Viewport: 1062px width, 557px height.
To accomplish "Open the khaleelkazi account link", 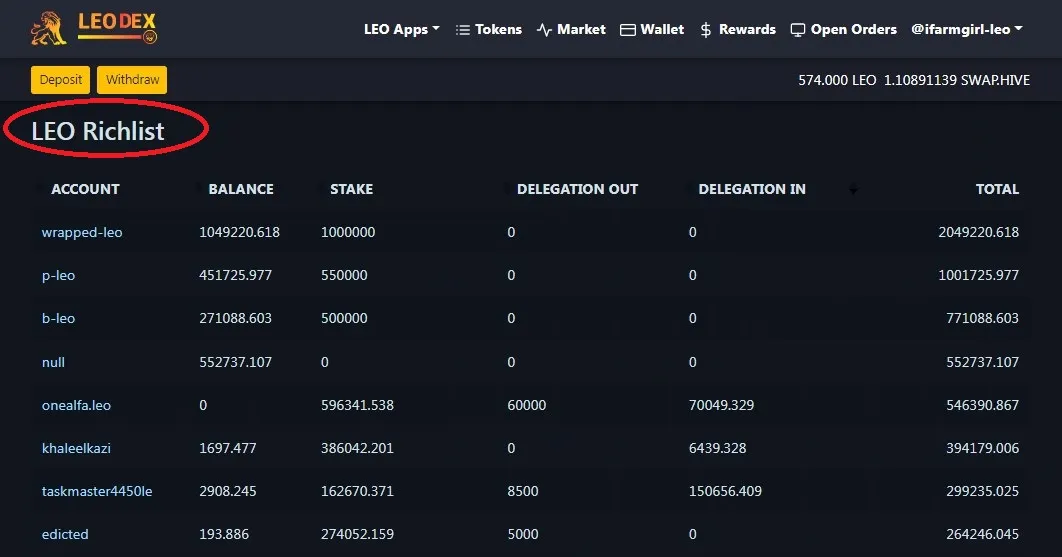I will point(76,448).
